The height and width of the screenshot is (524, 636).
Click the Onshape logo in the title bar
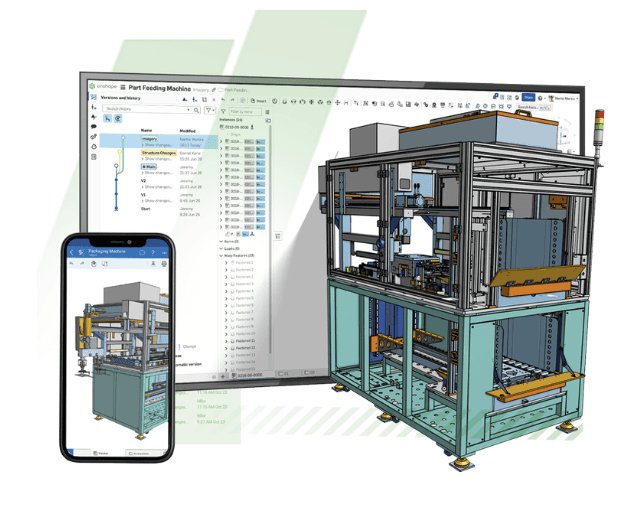(x=103, y=86)
